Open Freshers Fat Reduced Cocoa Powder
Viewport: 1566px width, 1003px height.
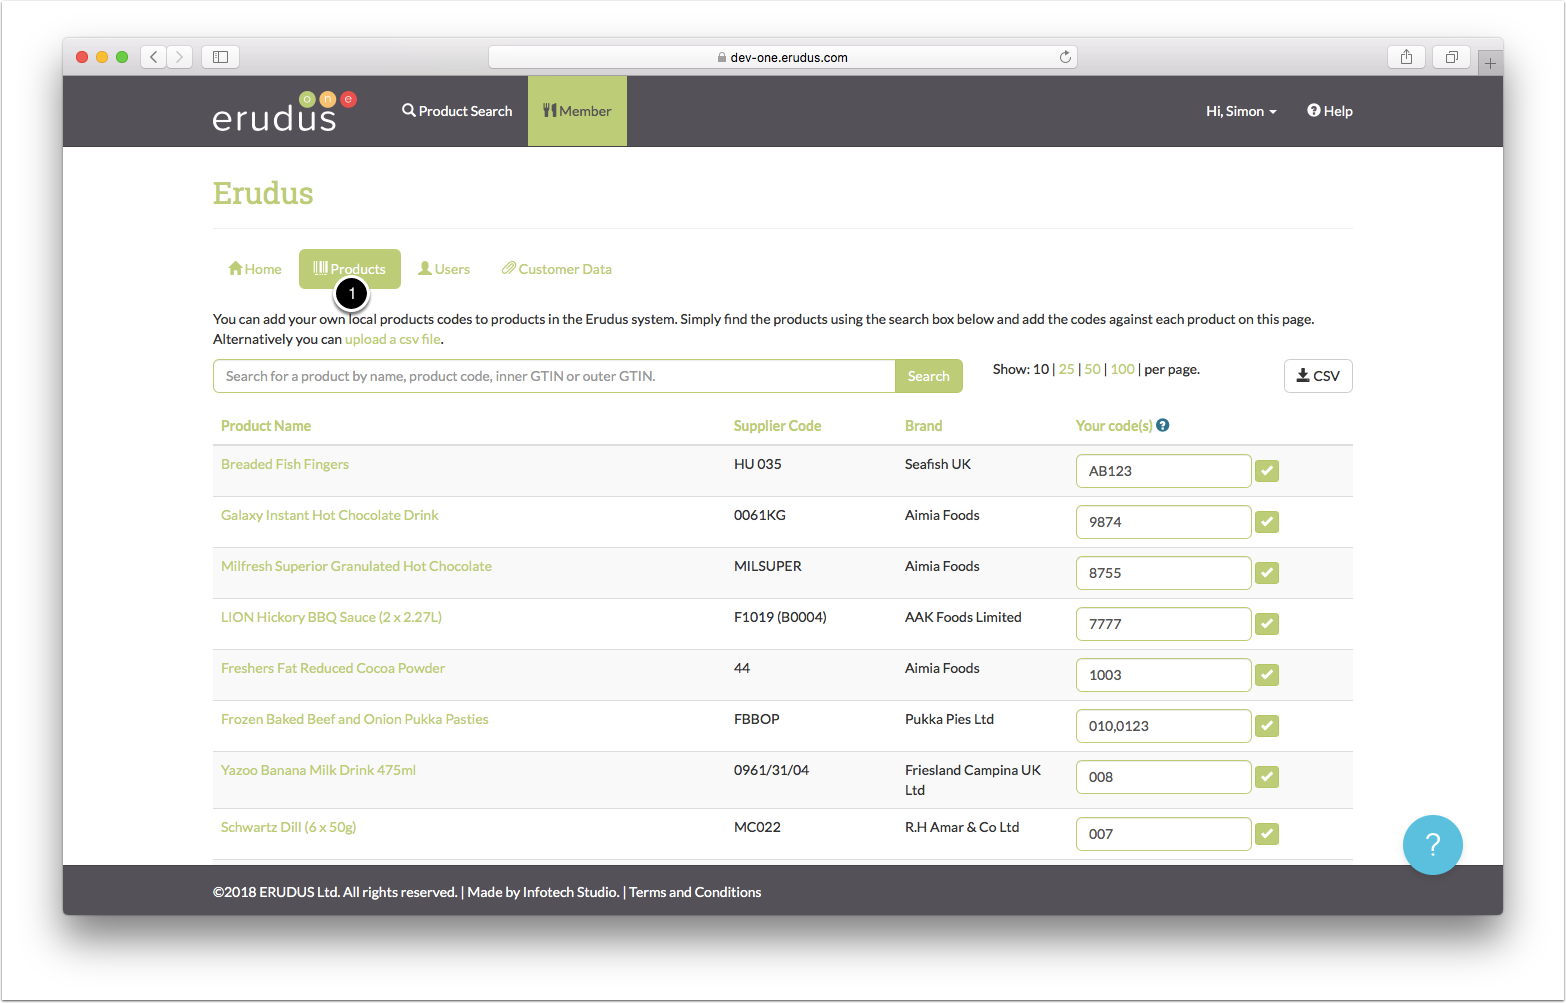pyautogui.click(x=333, y=668)
